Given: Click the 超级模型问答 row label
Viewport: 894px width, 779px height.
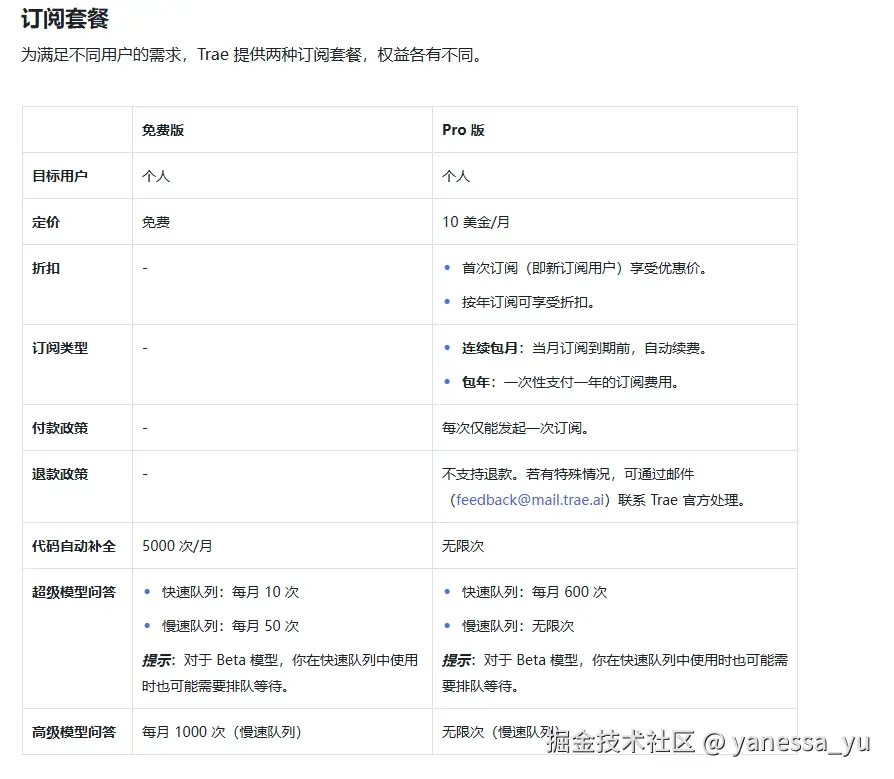Looking at the screenshot, I should (74, 592).
